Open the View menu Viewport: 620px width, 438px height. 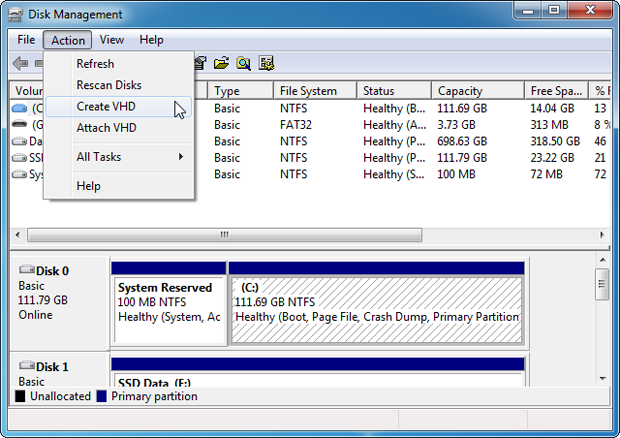[112, 40]
